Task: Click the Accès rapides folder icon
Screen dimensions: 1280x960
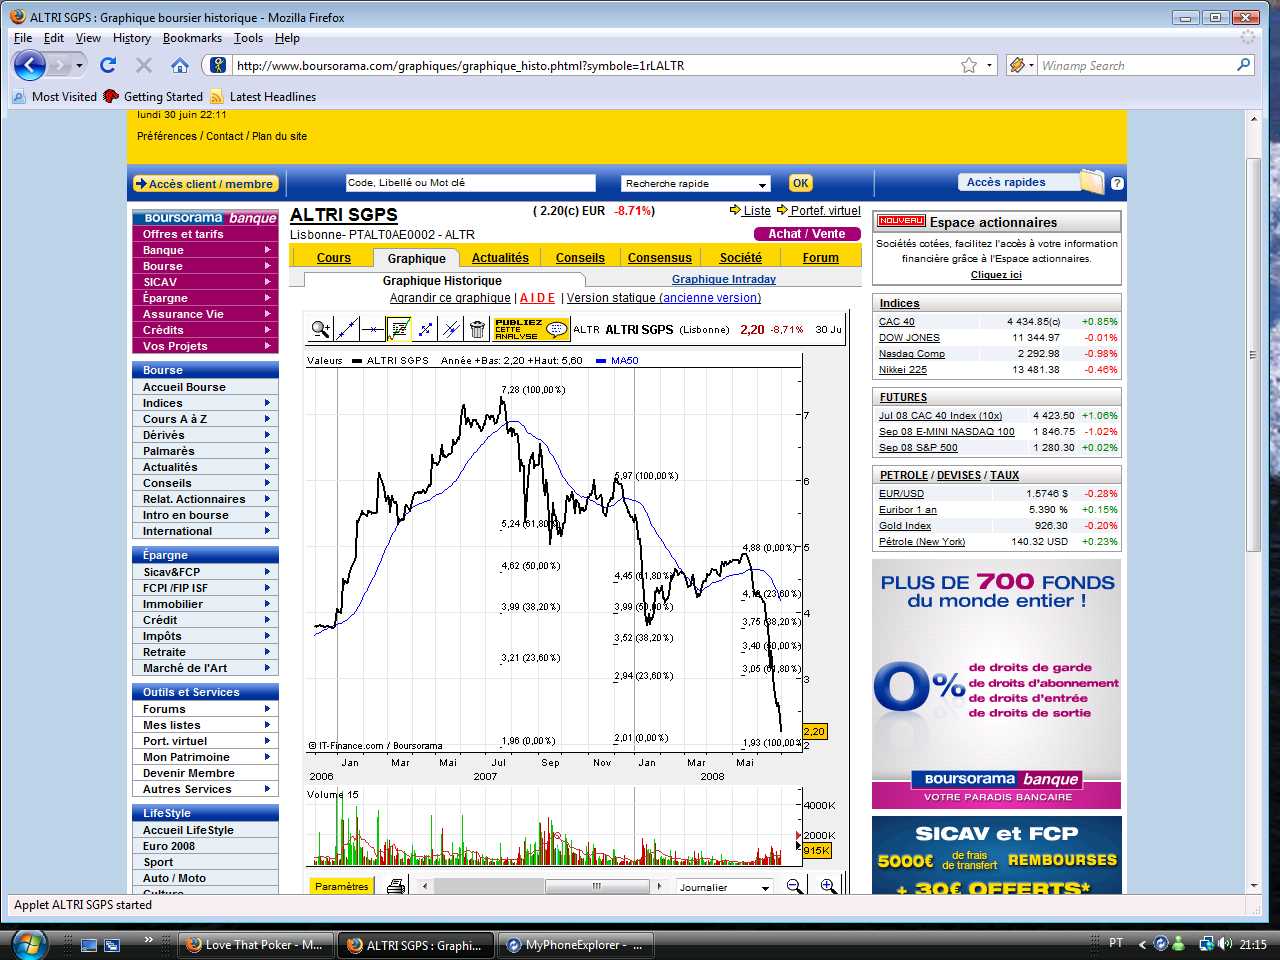Action: [1093, 182]
